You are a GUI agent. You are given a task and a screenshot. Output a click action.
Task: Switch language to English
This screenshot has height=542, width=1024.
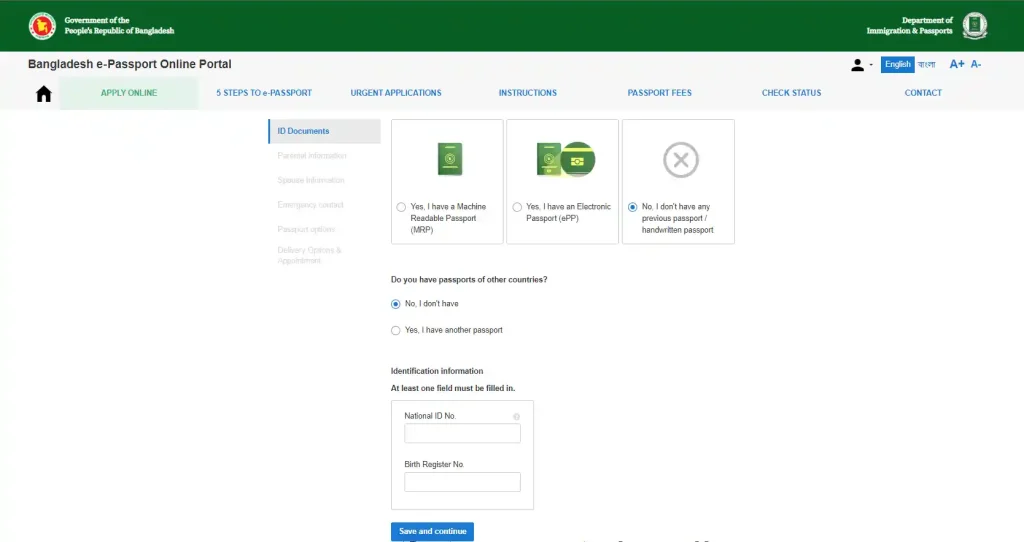coord(897,64)
